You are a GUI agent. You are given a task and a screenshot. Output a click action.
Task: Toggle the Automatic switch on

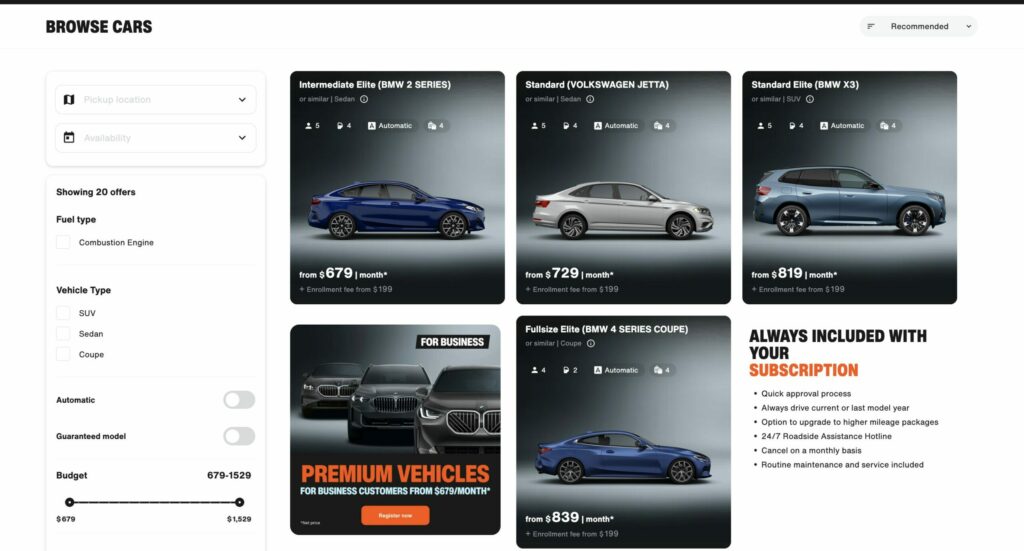coord(239,400)
